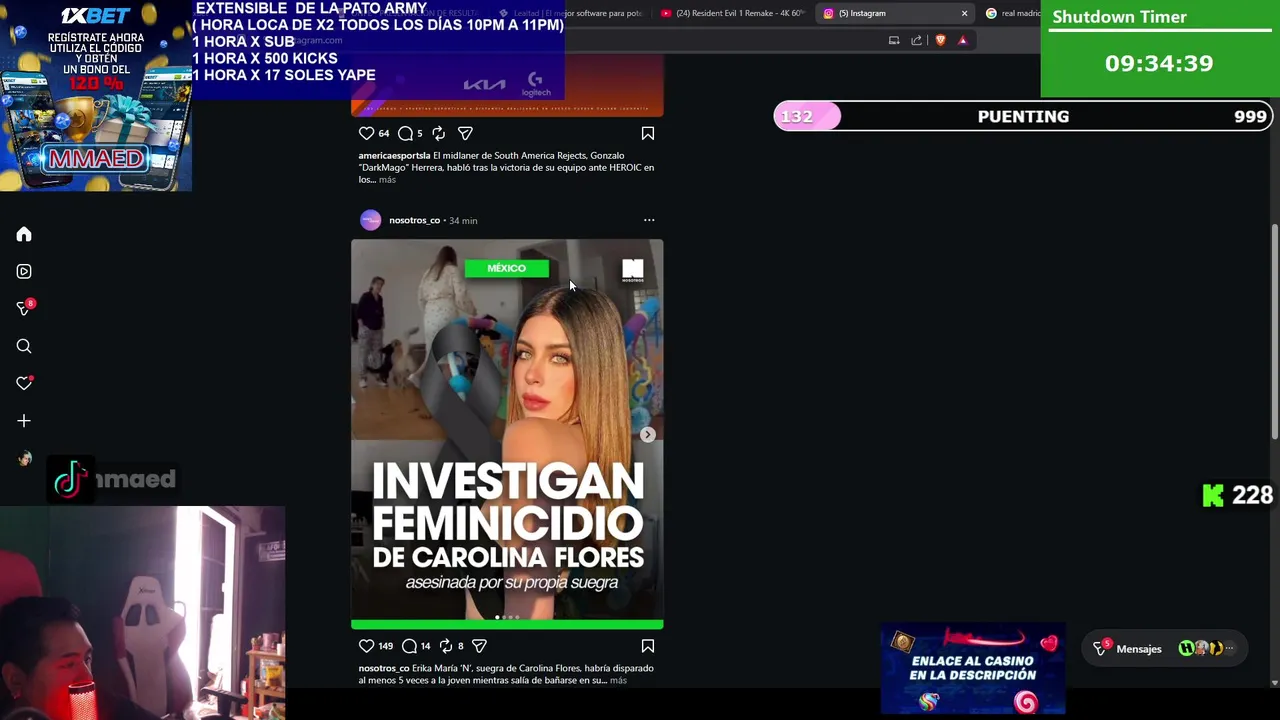Create new post with plus icon
Viewport: 1280px width, 720px height.
(x=24, y=421)
